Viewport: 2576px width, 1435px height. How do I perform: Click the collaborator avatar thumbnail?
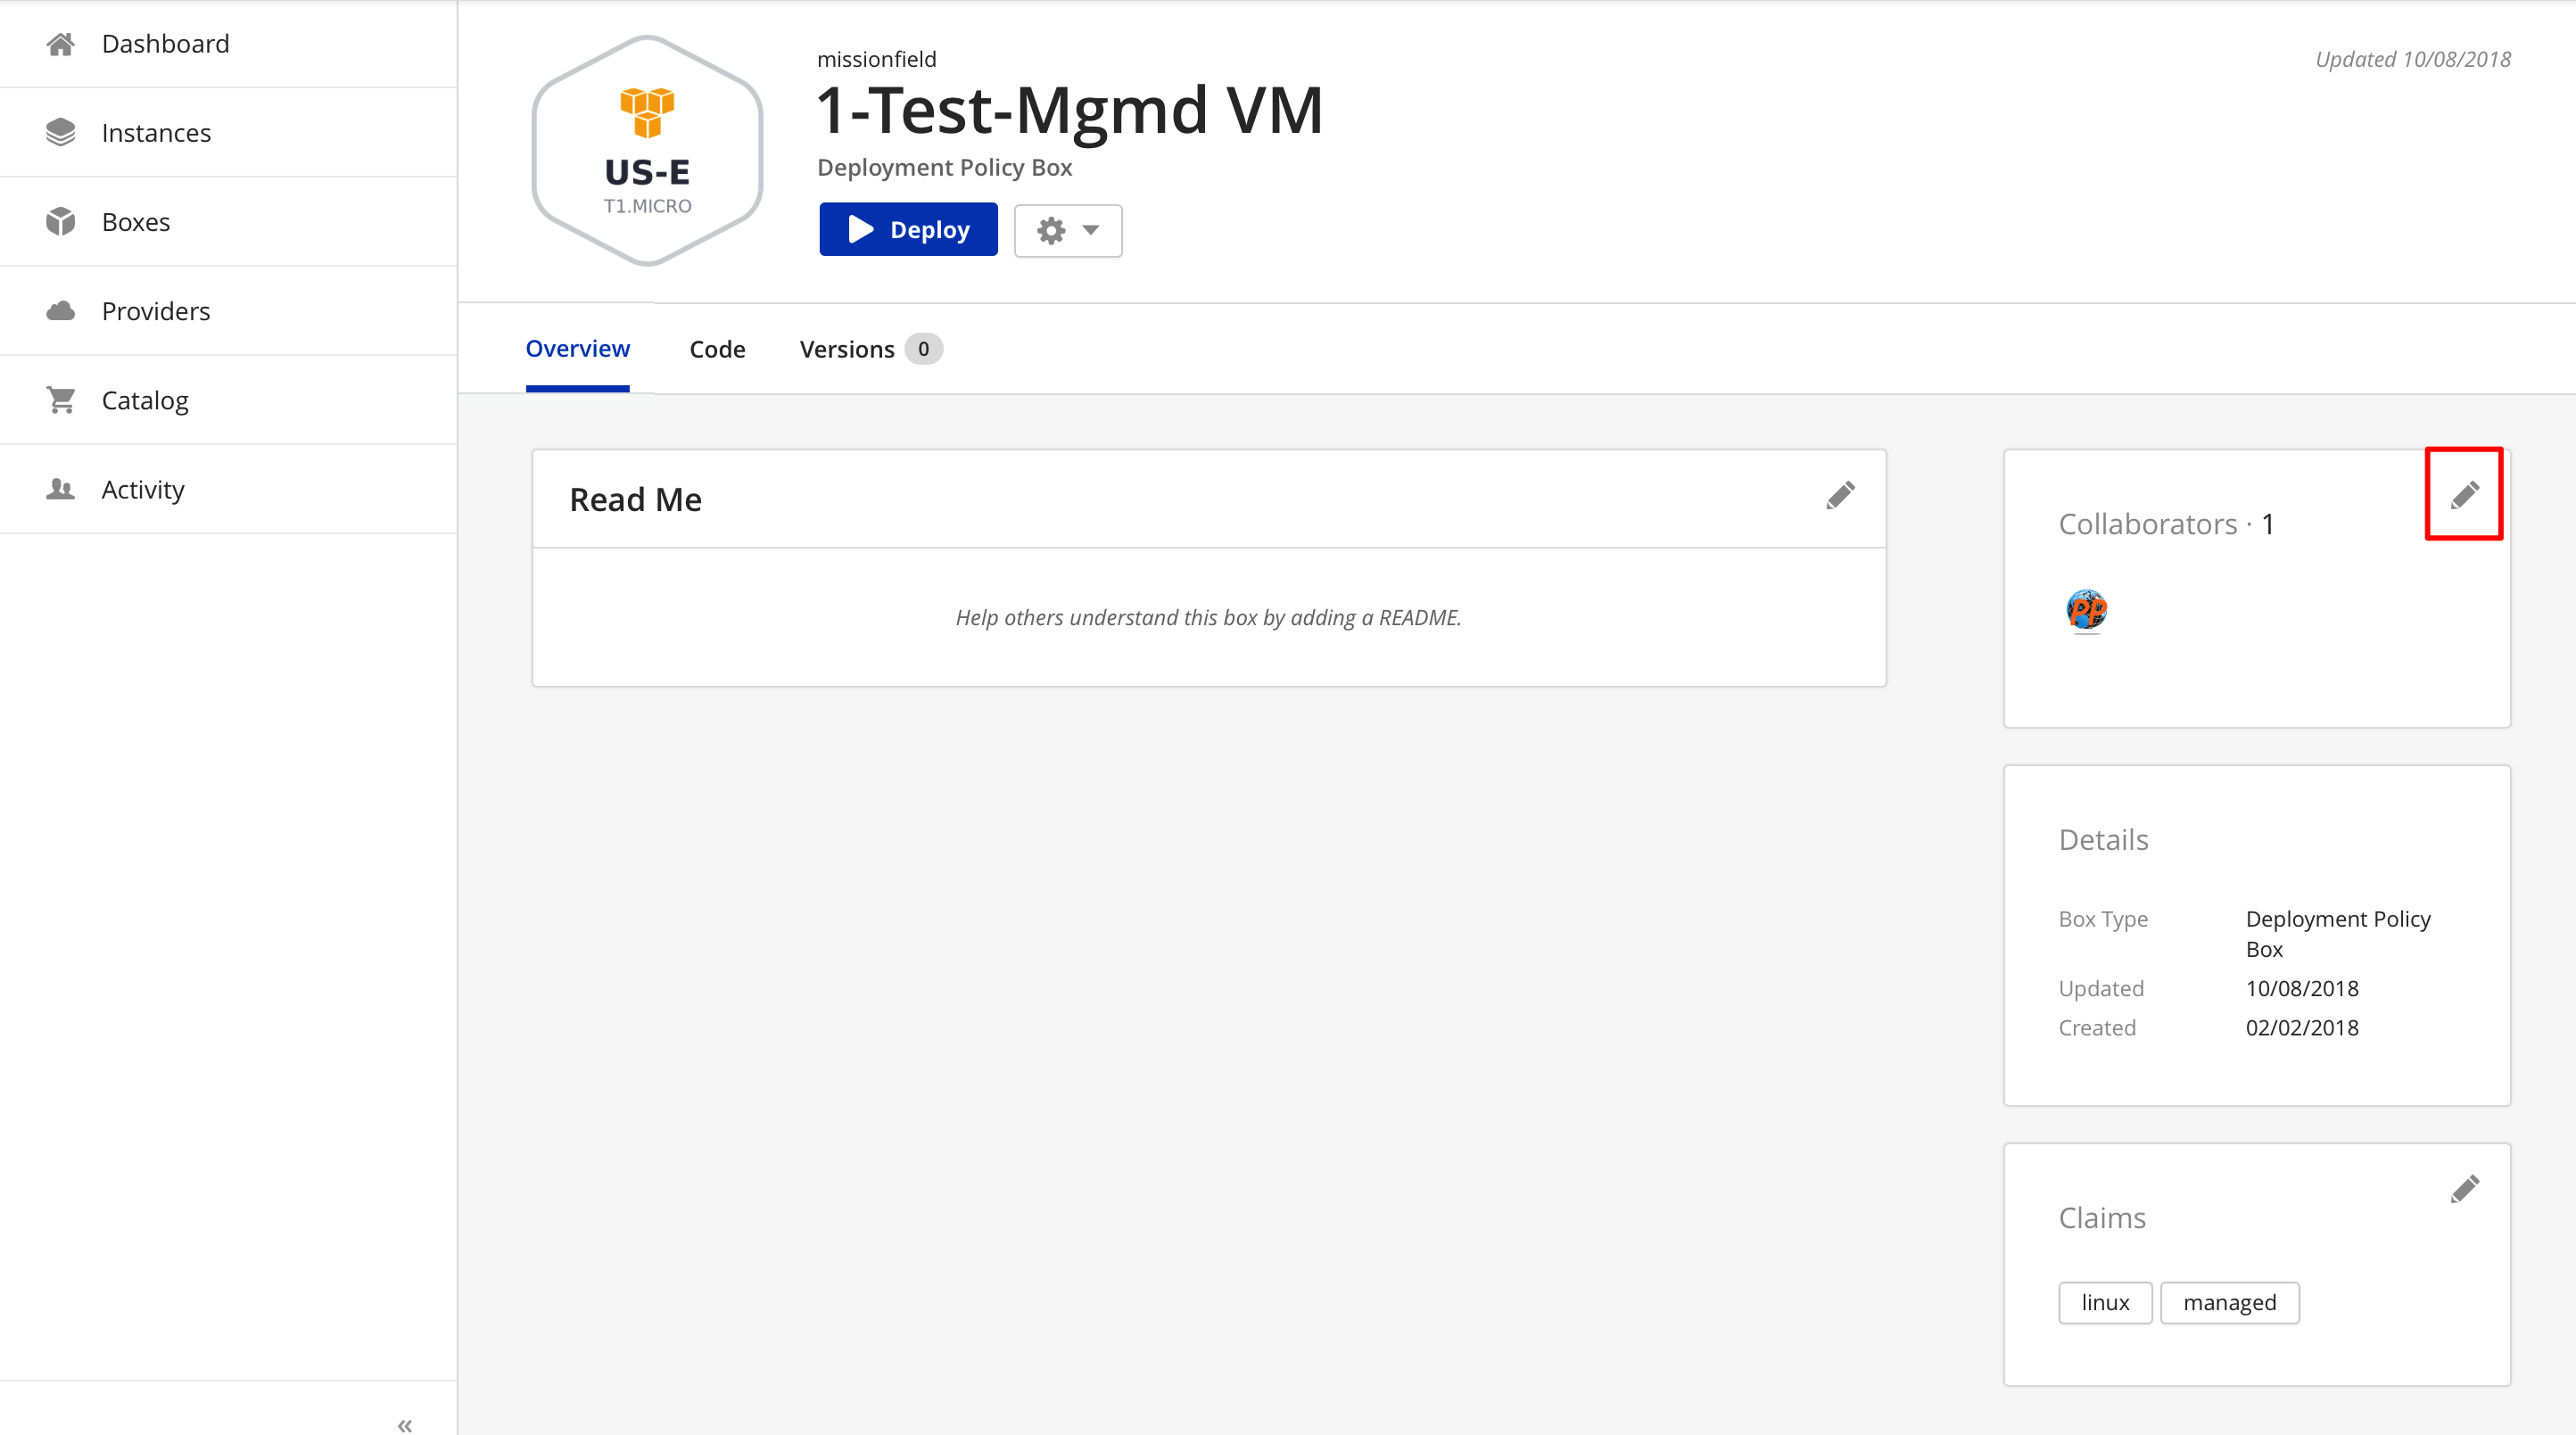[2086, 610]
